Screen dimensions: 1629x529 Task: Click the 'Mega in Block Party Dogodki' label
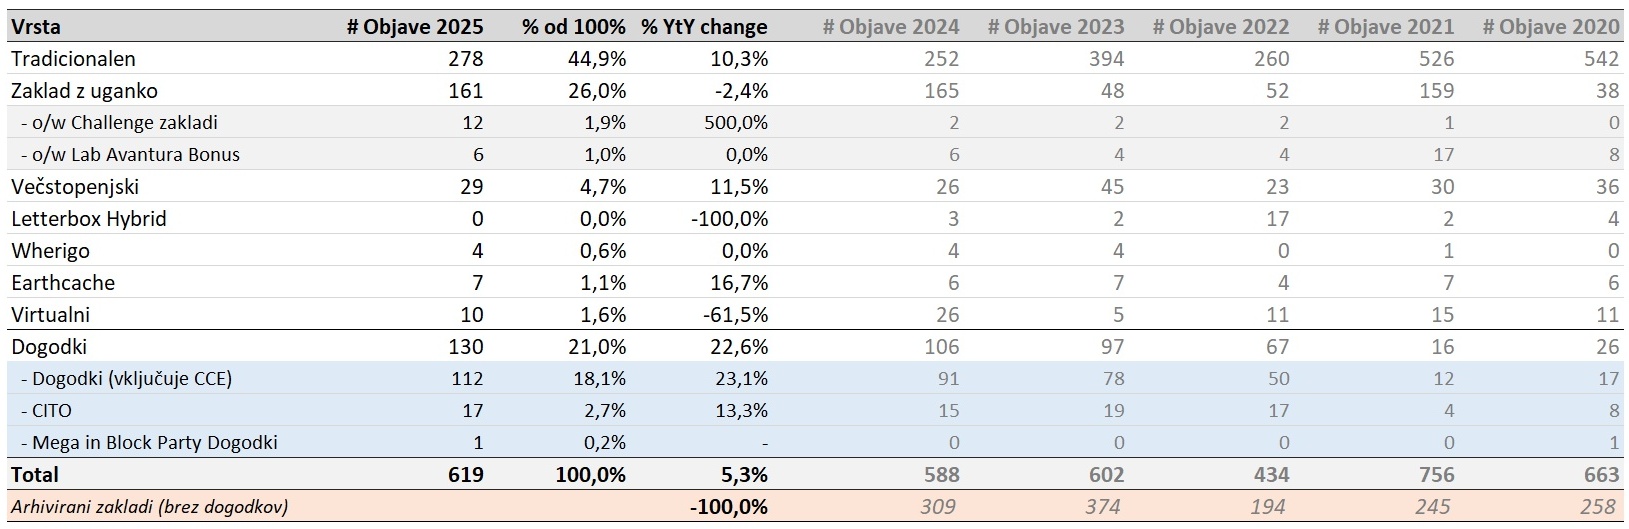click(149, 443)
